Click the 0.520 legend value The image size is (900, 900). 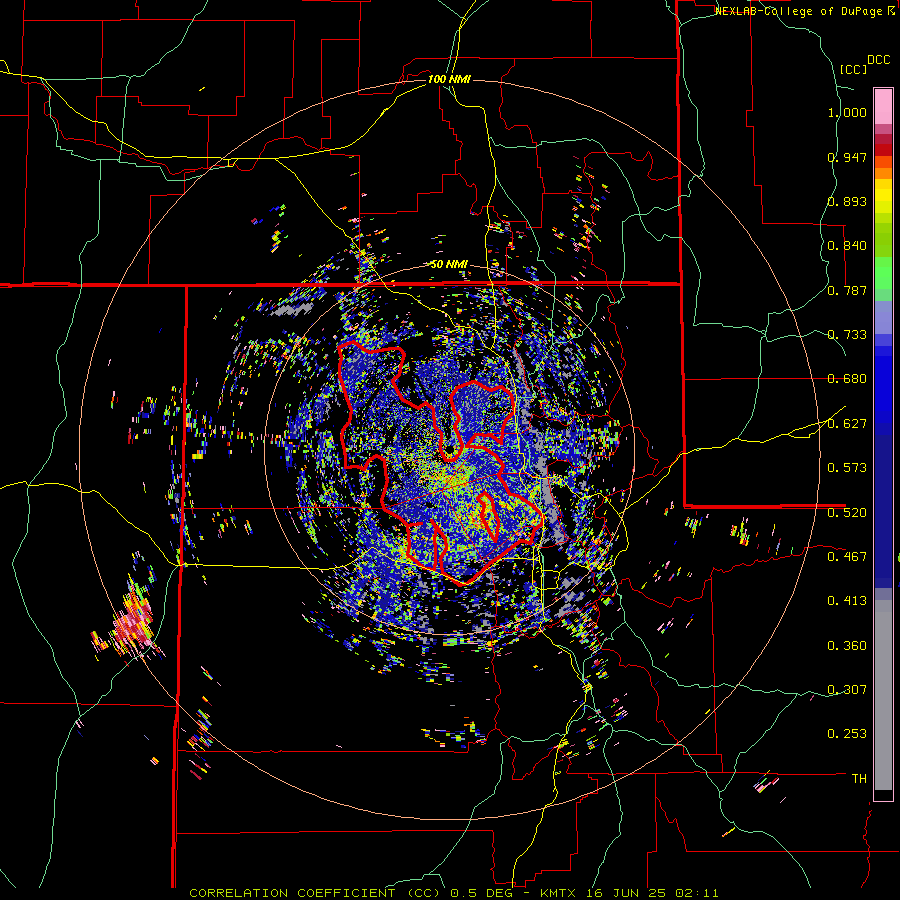tap(847, 512)
